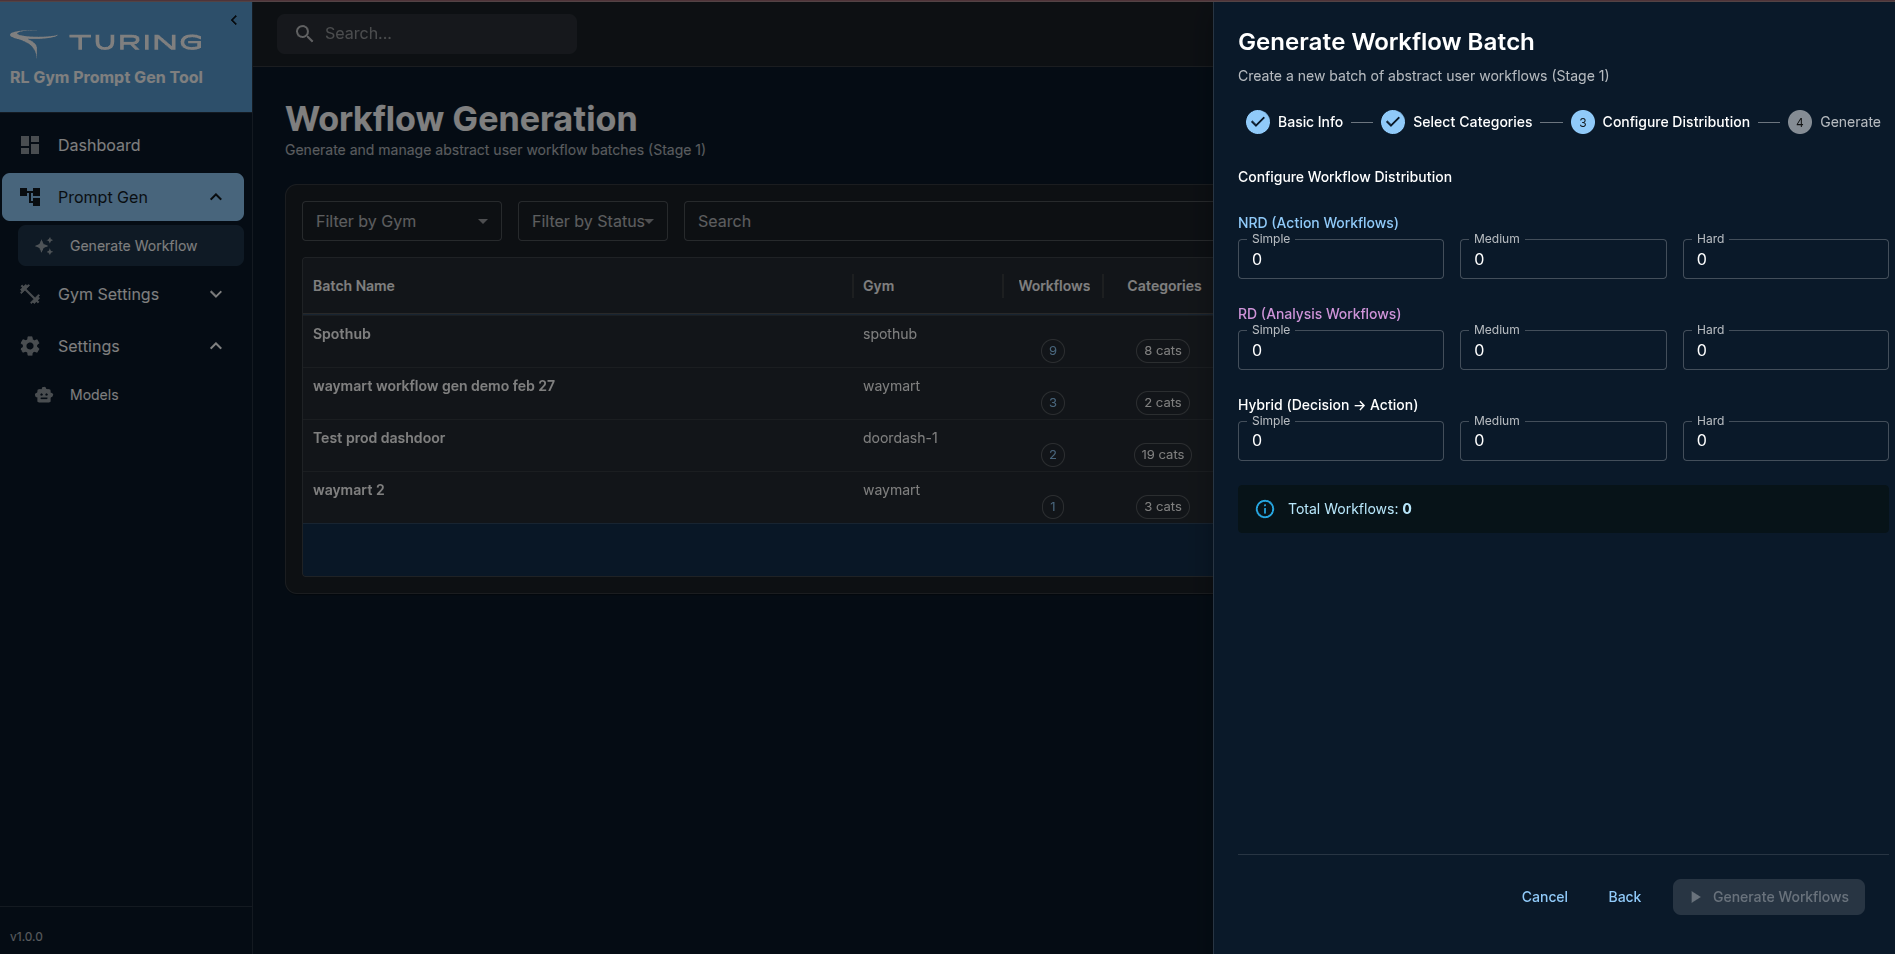Click the Prompt Gen grid icon
The width and height of the screenshot is (1895, 954).
coord(30,196)
